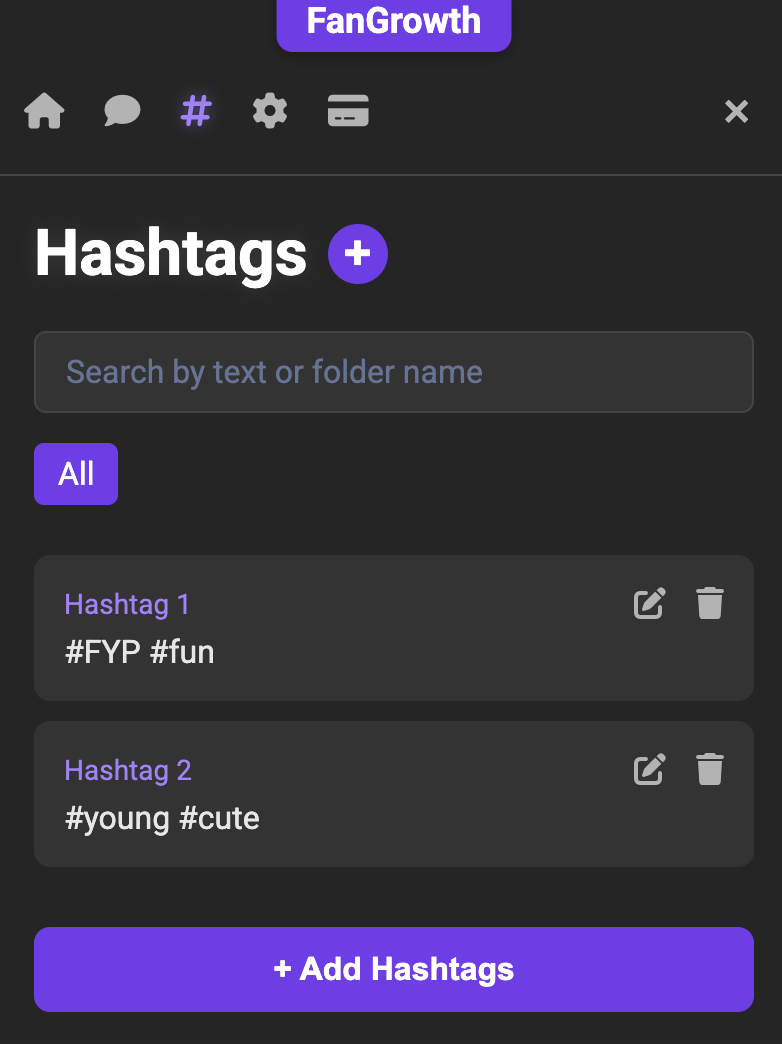Image resolution: width=782 pixels, height=1044 pixels.
Task: Select the #FYP #fun hashtag text
Action: coord(140,653)
